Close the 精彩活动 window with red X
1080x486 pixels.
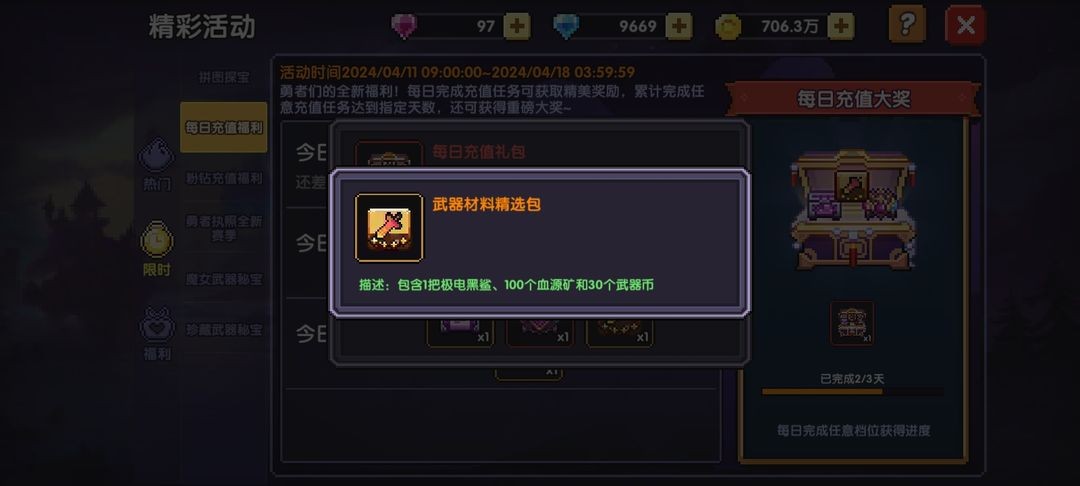[x=966, y=25]
